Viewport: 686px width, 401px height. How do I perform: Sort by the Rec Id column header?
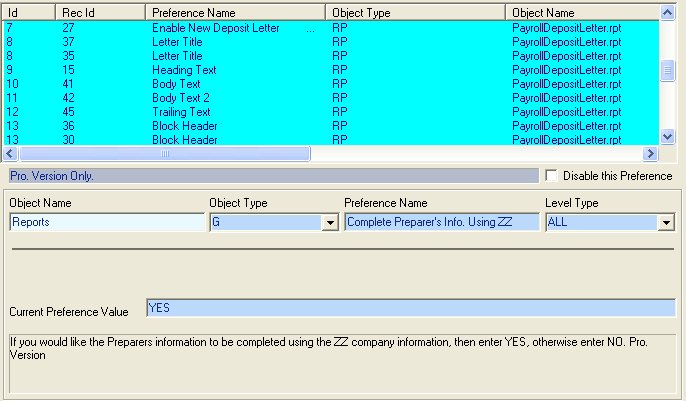coord(102,13)
